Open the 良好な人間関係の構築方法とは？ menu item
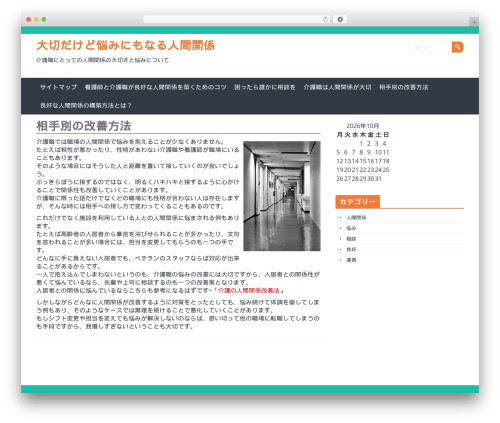500x423 pixels. [x=86, y=105]
